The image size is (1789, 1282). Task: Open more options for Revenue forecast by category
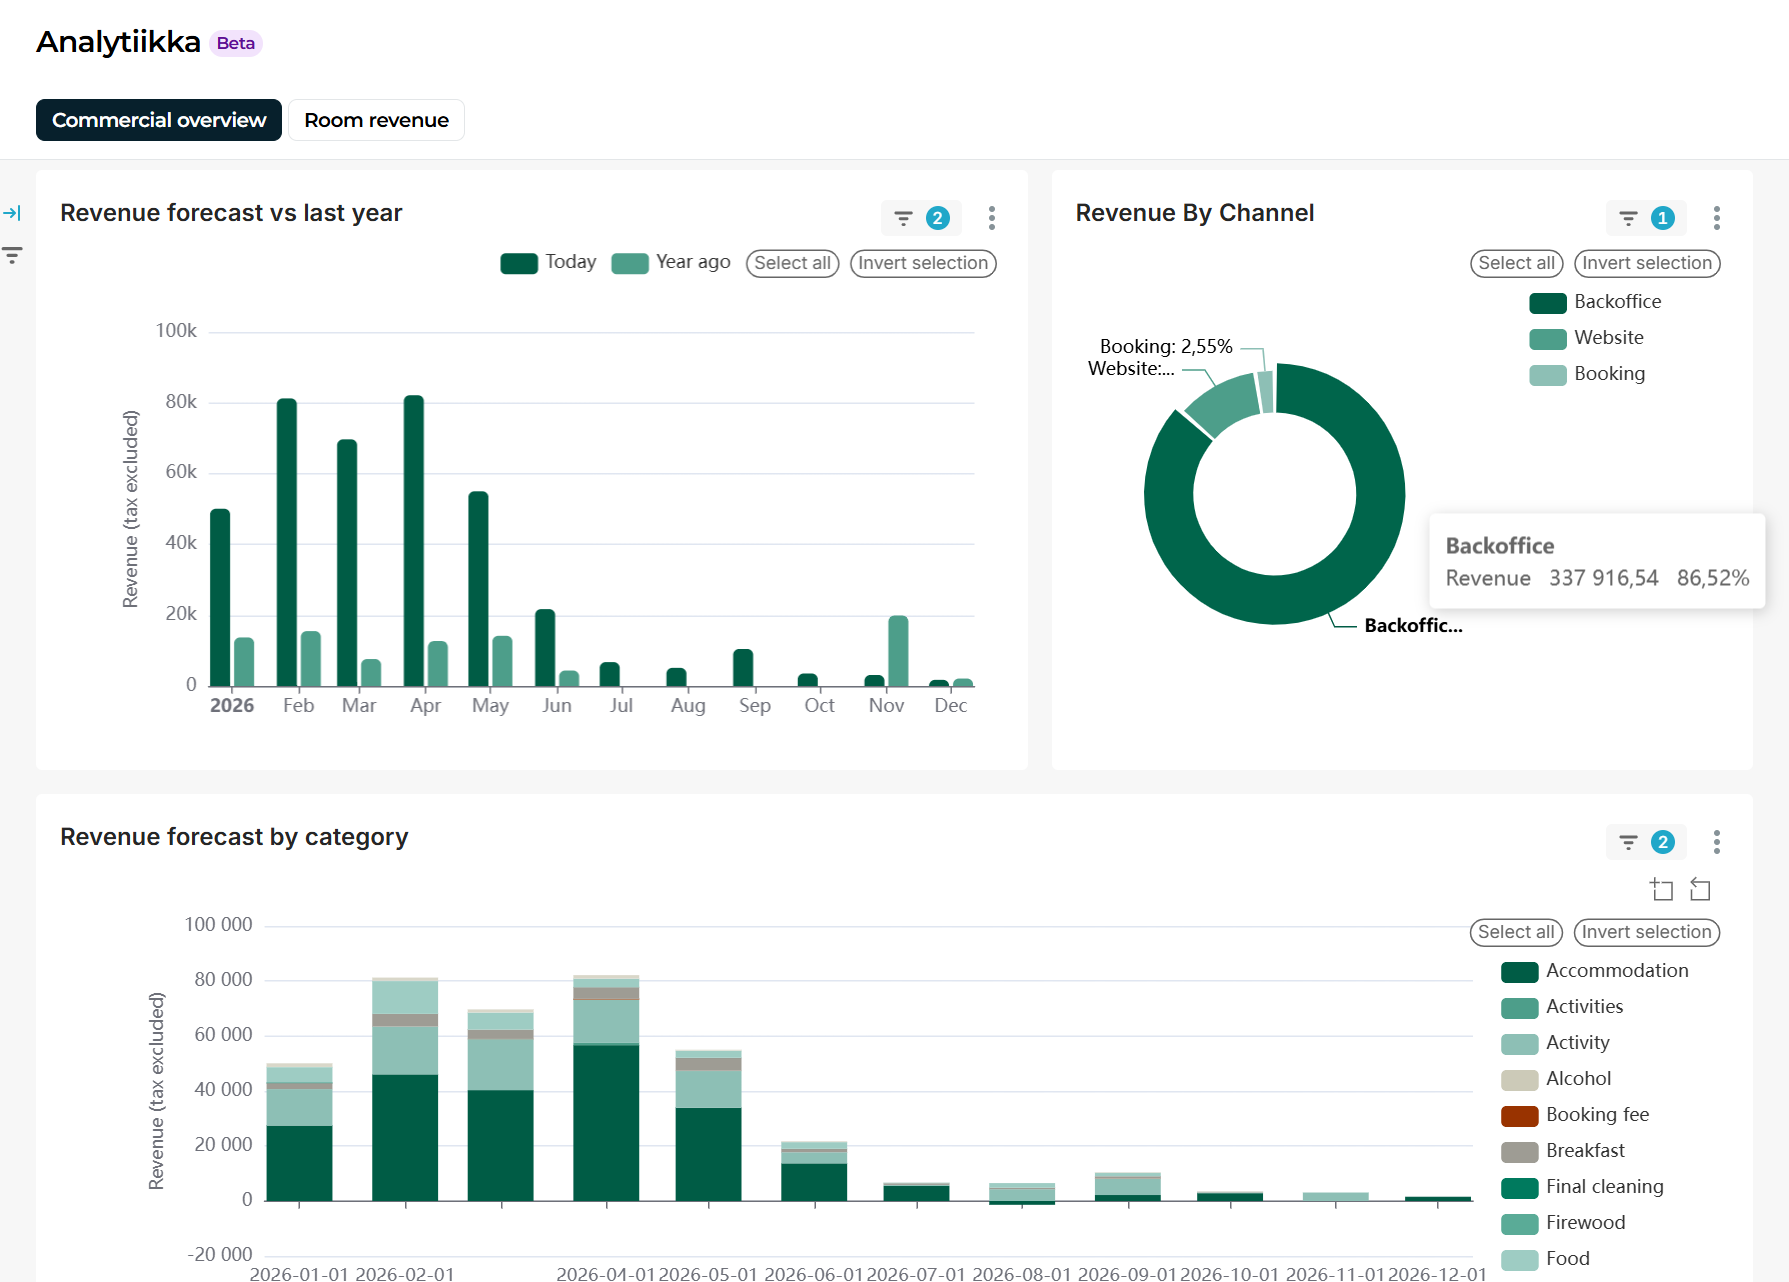click(1716, 842)
